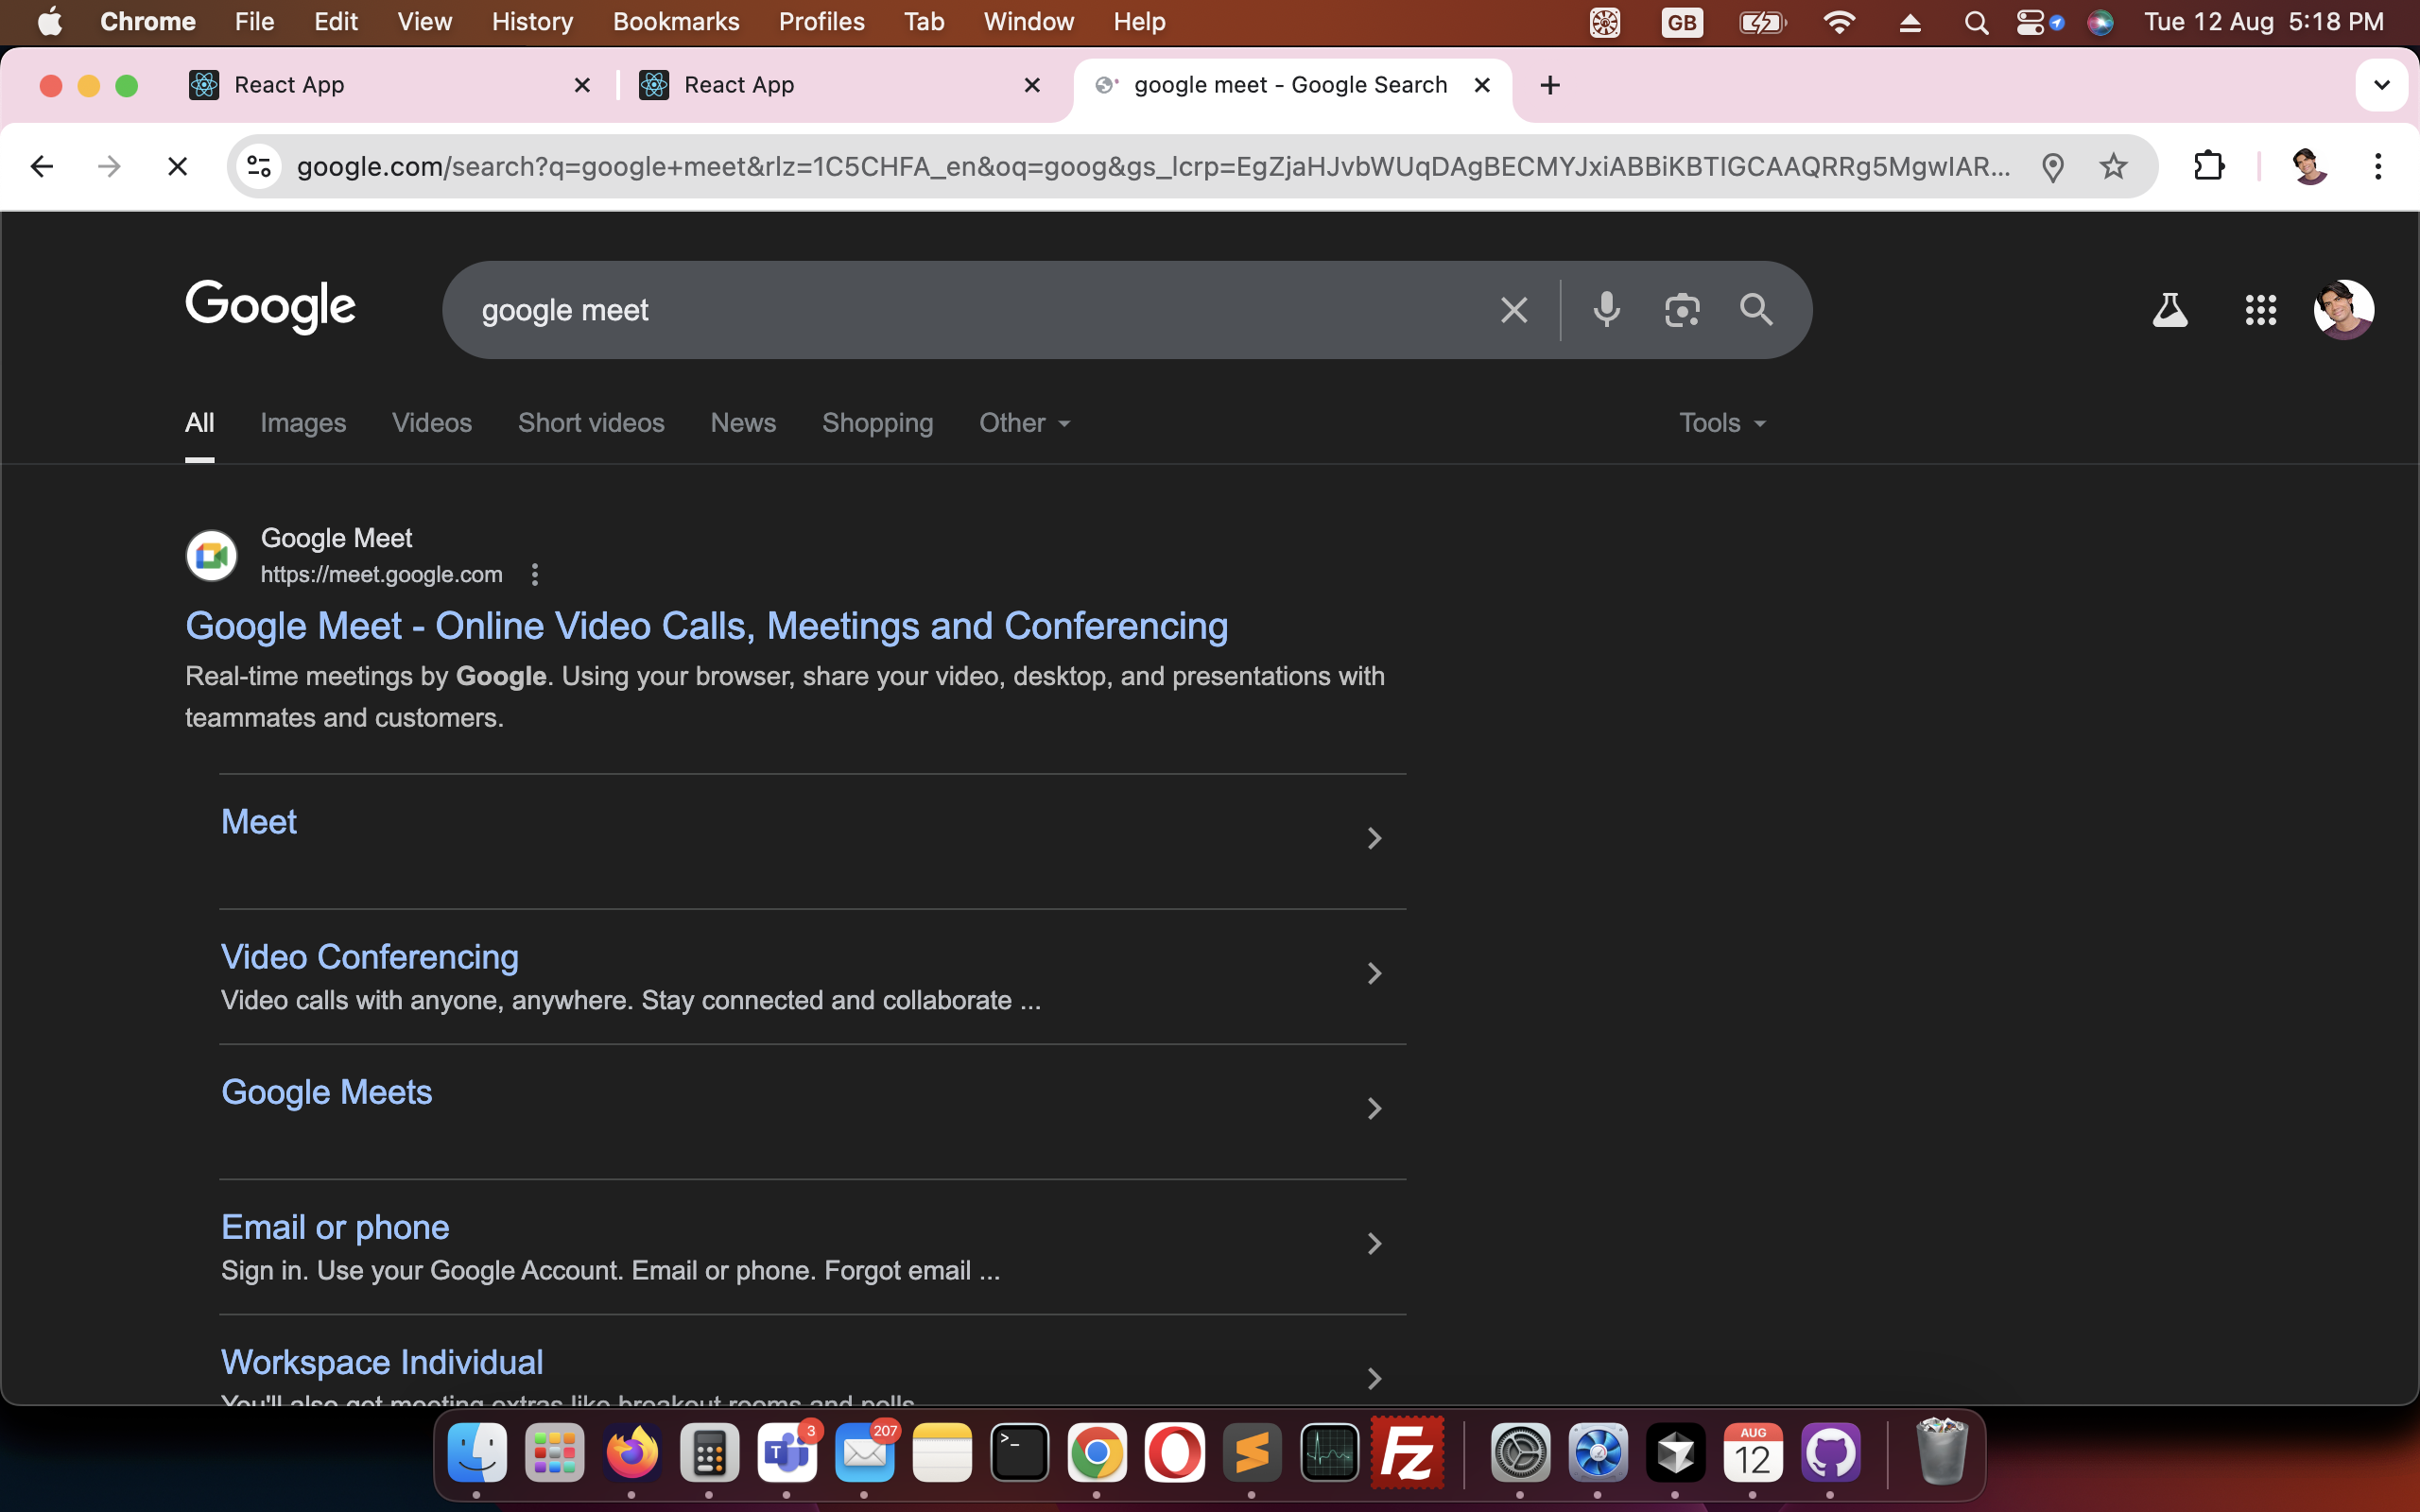Switch to the Images tab

pyautogui.click(x=303, y=423)
